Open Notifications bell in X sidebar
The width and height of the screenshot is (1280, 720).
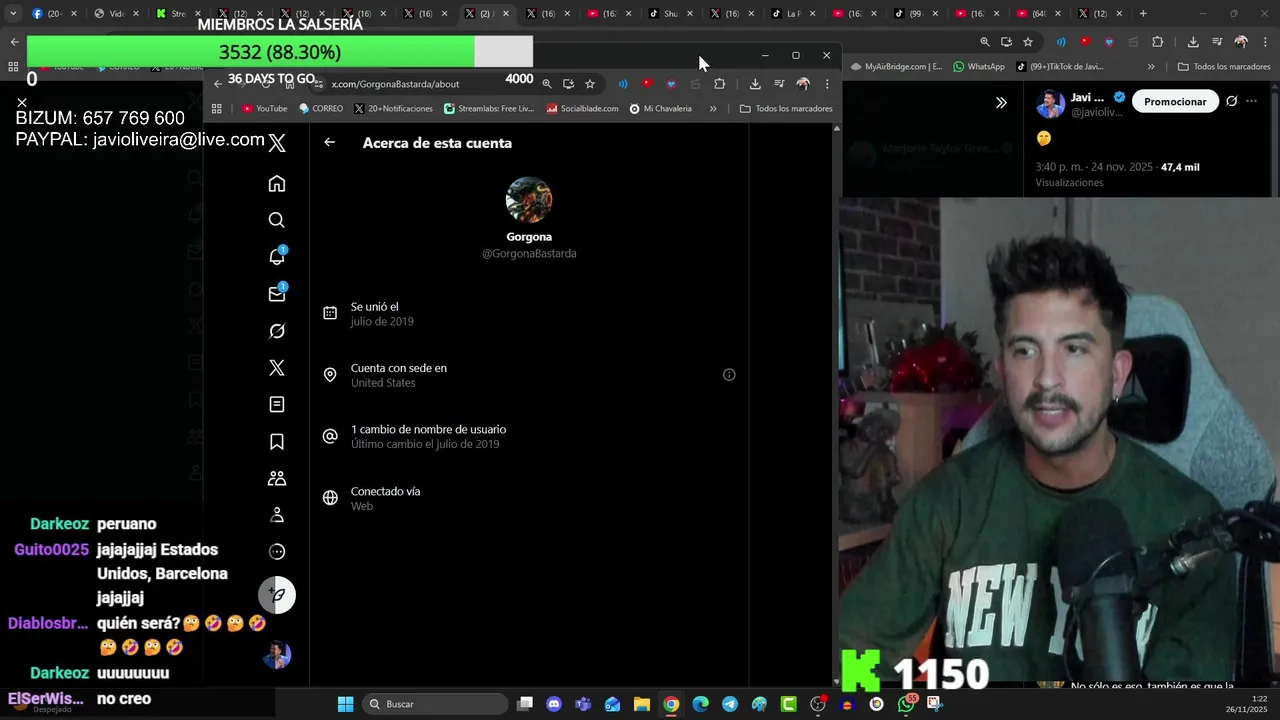click(277, 257)
